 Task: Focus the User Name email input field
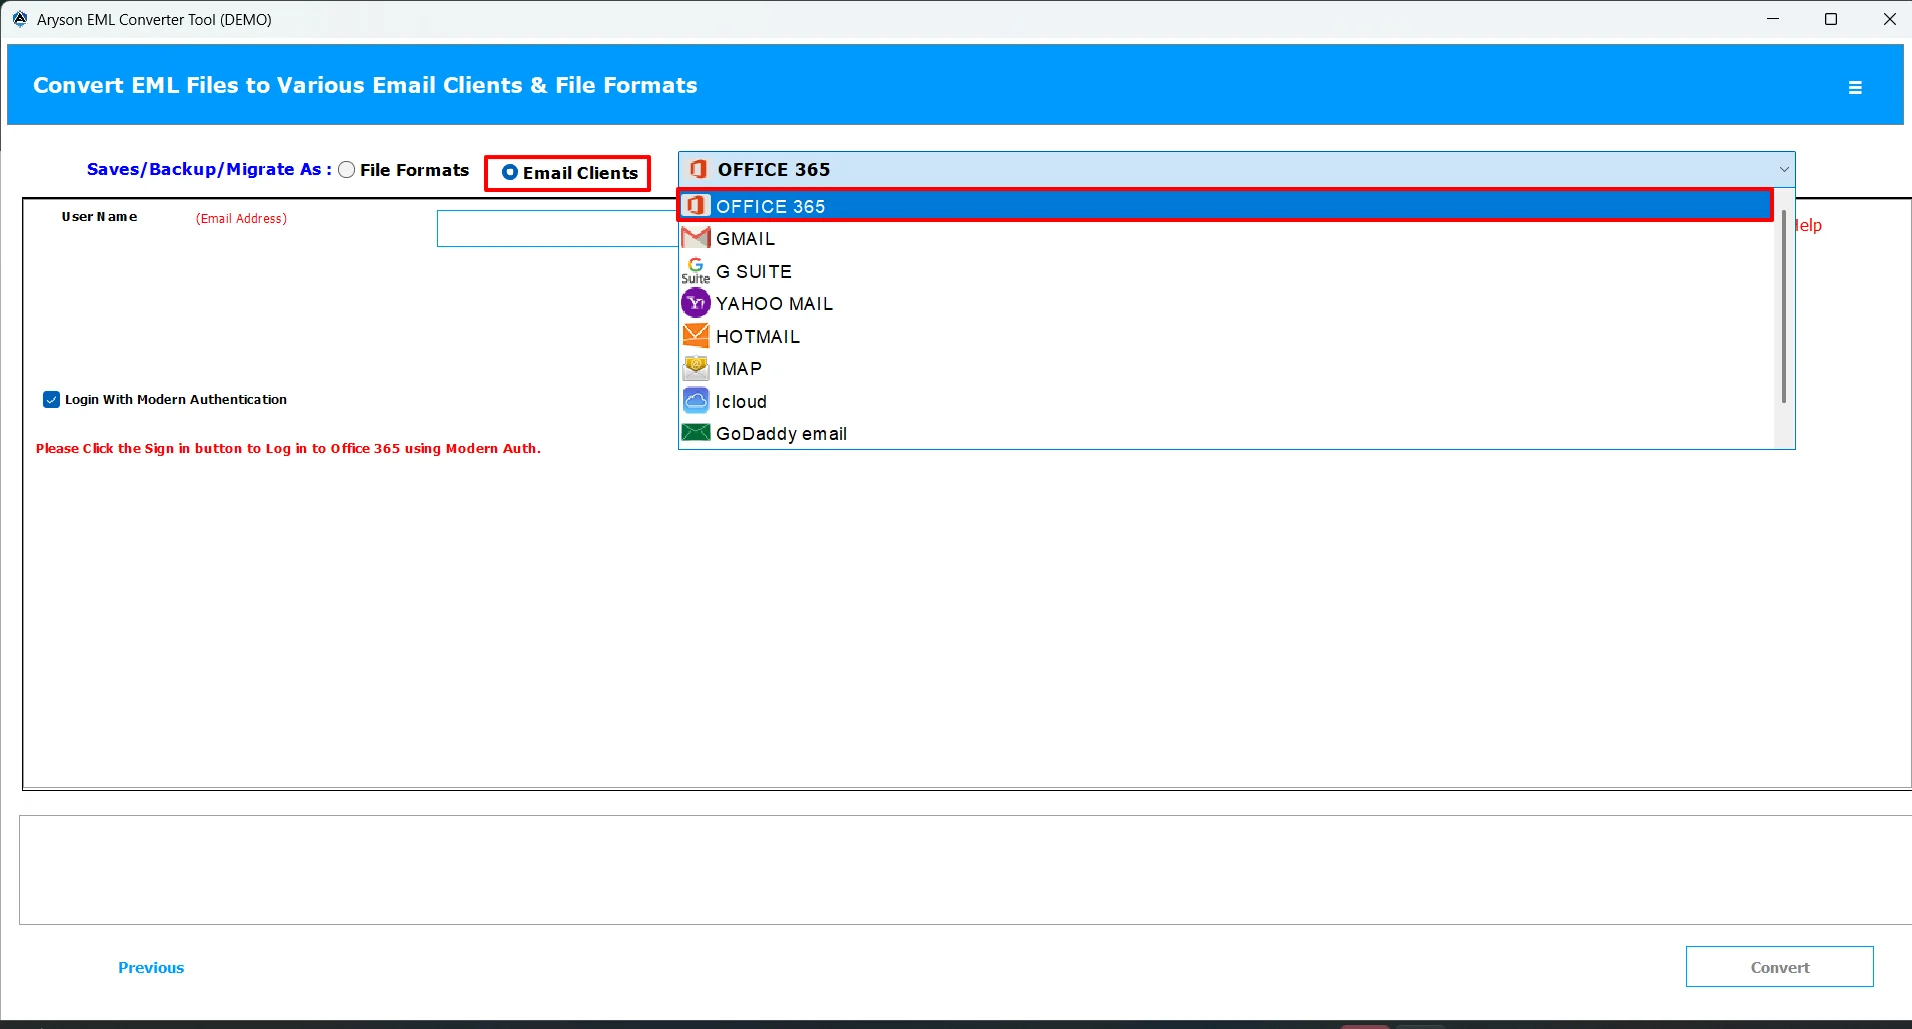[557, 228]
